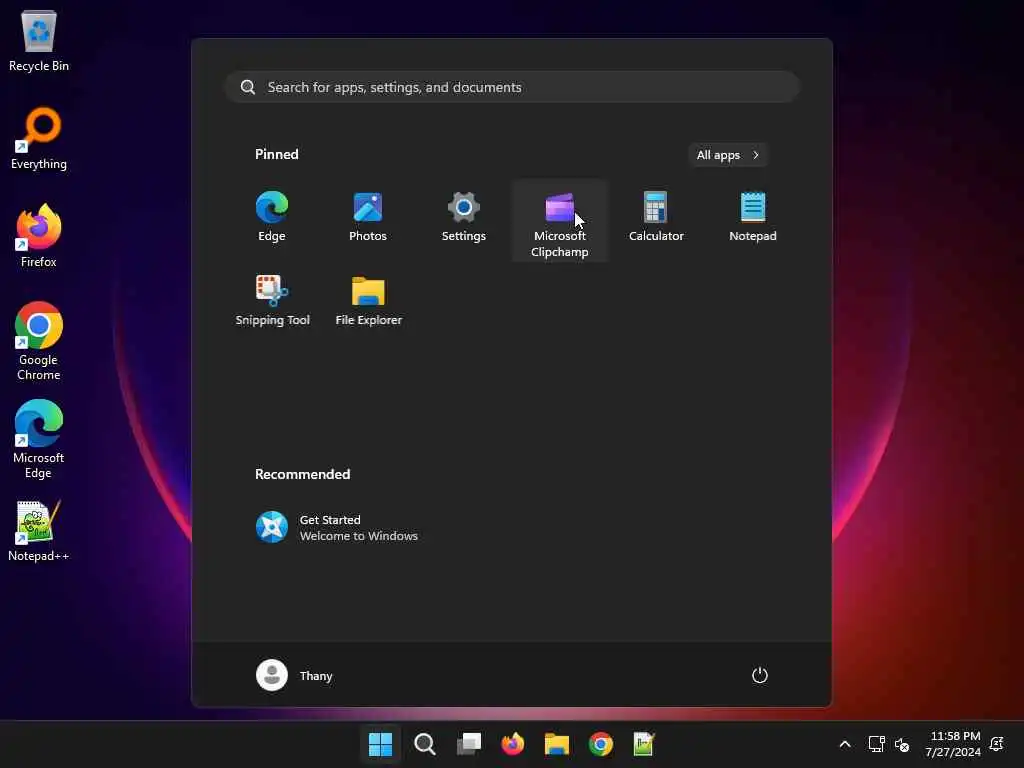The image size is (1024, 768).
Task: Open Notepad++ from the taskbar
Action: [x=644, y=744]
